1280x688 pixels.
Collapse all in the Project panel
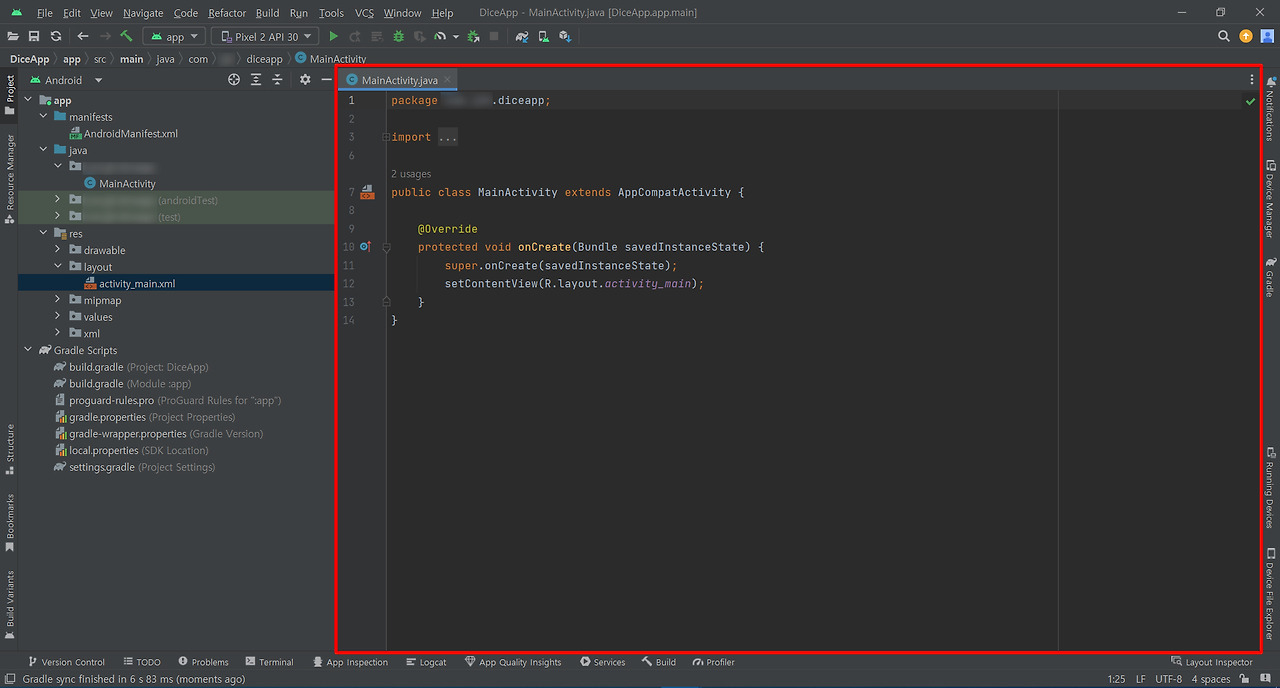[x=277, y=80]
